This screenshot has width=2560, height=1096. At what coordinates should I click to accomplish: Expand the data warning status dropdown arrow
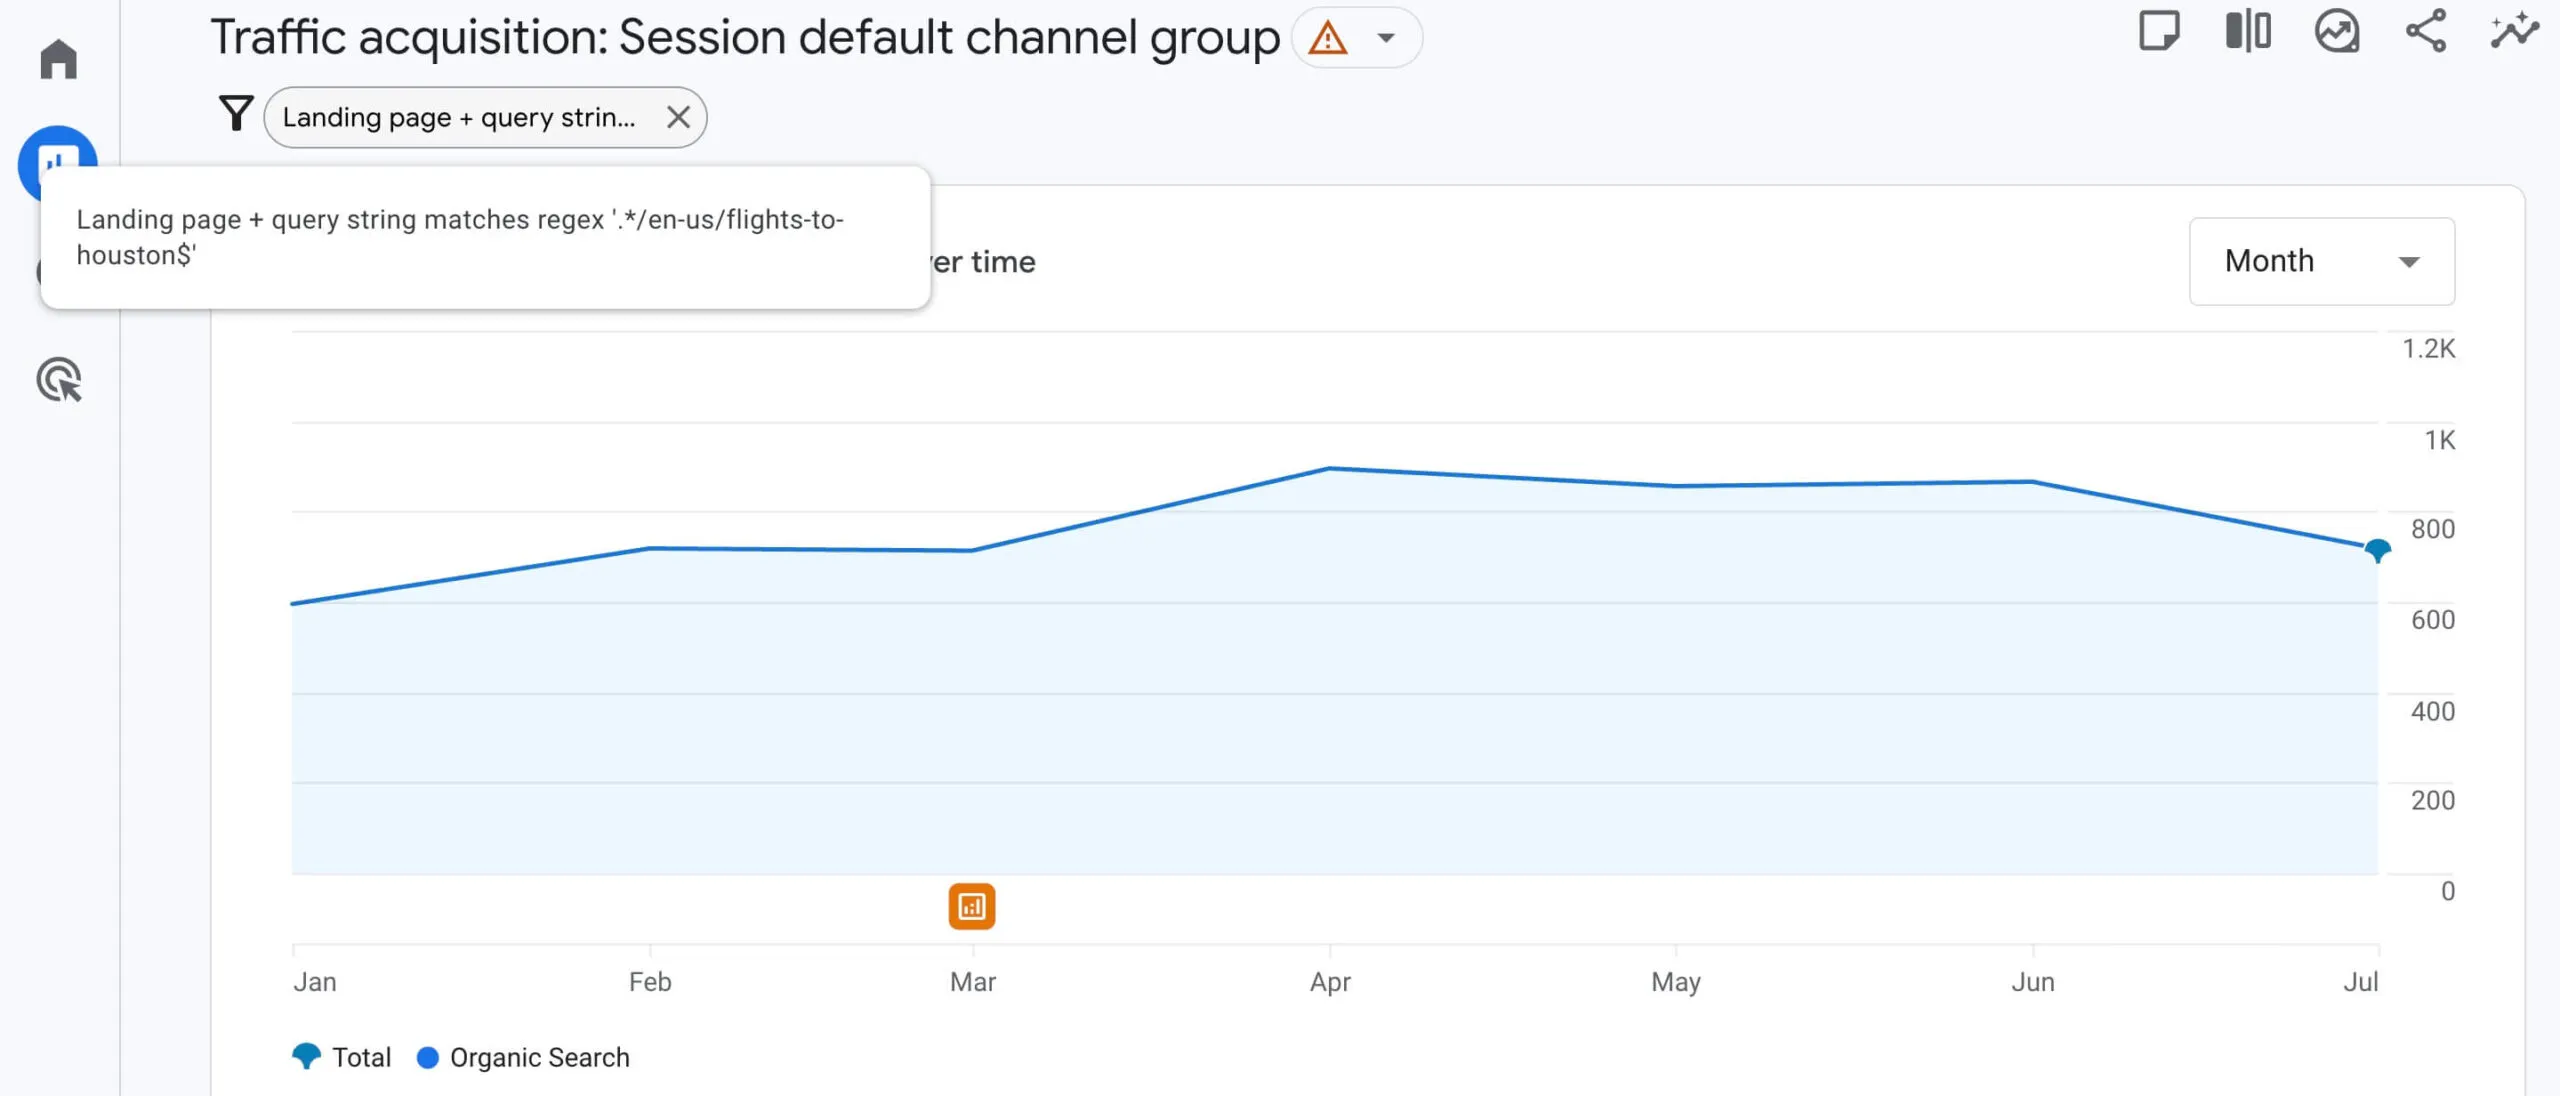tap(1386, 38)
